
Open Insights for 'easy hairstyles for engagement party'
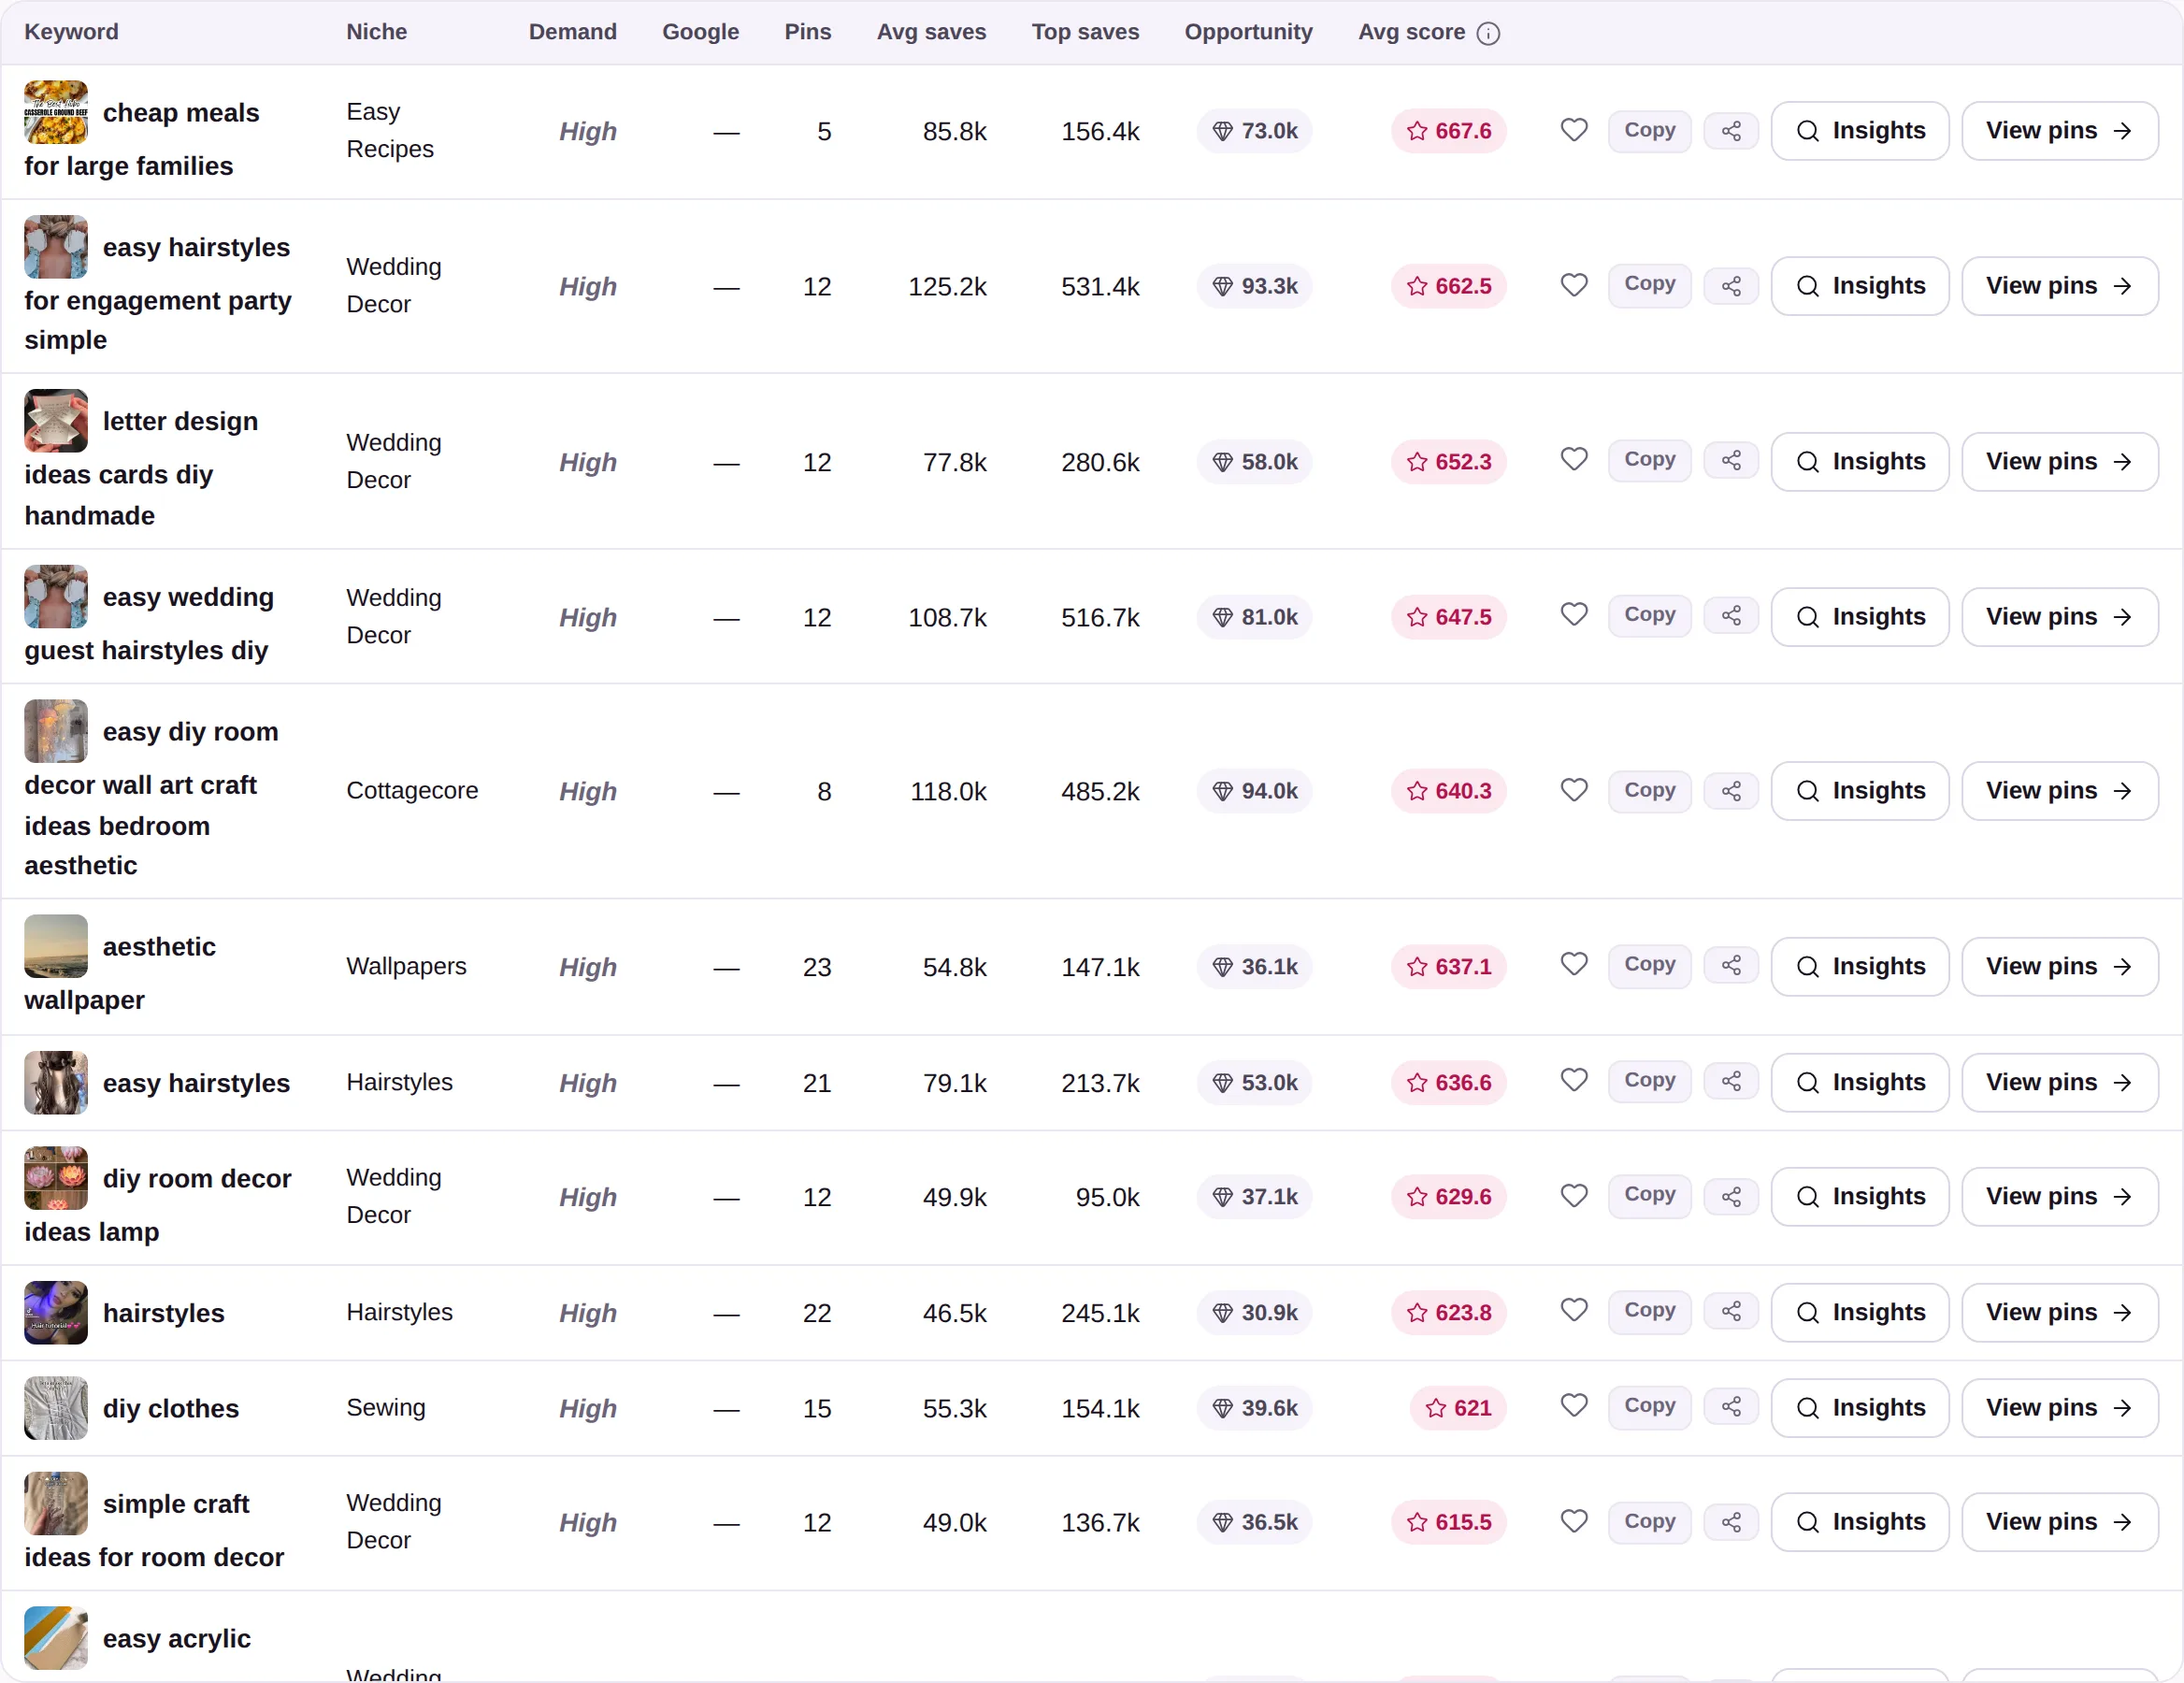(1859, 286)
